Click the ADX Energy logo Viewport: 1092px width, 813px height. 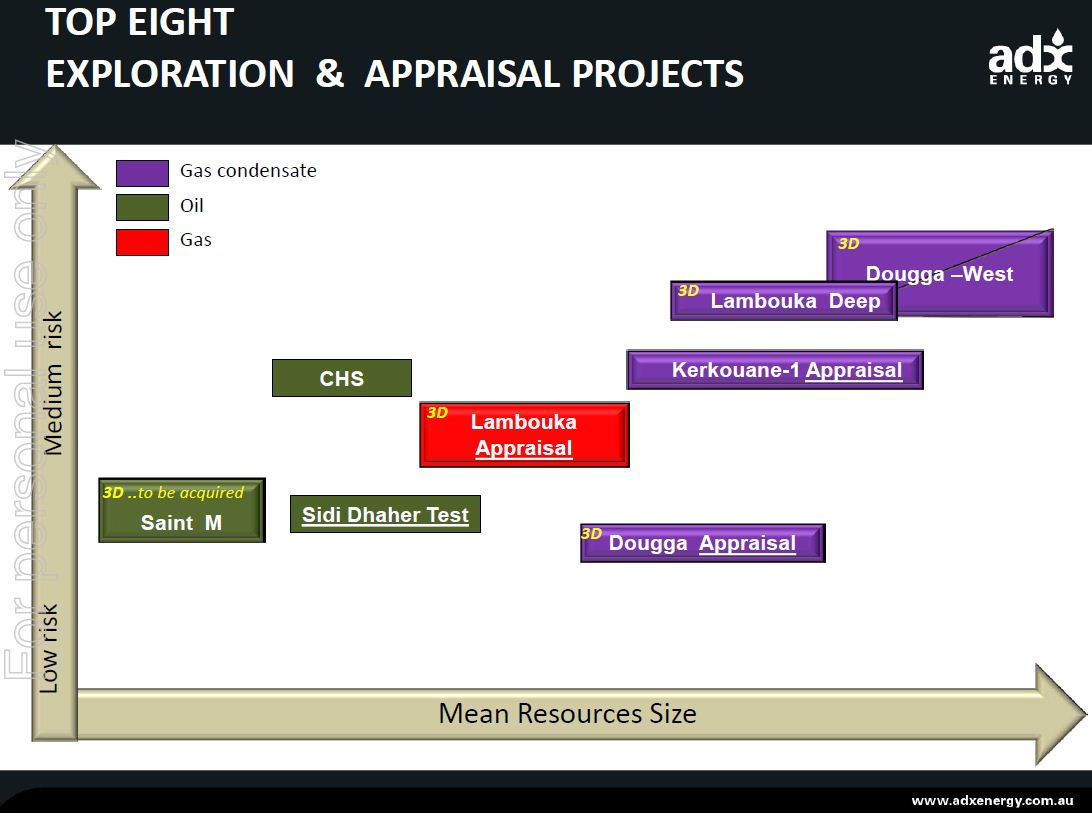point(1030,59)
